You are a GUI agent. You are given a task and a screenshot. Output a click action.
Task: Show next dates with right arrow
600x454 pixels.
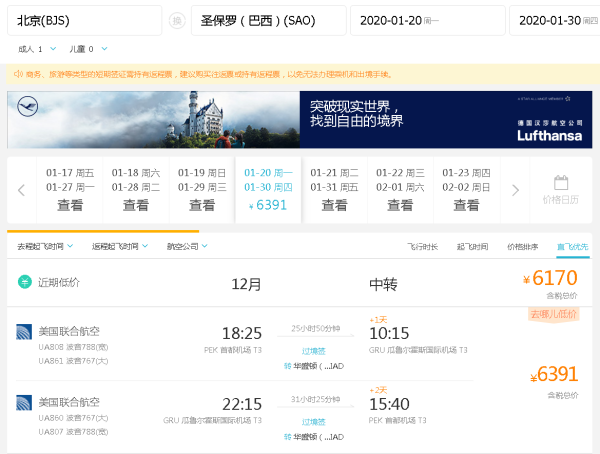point(516,190)
